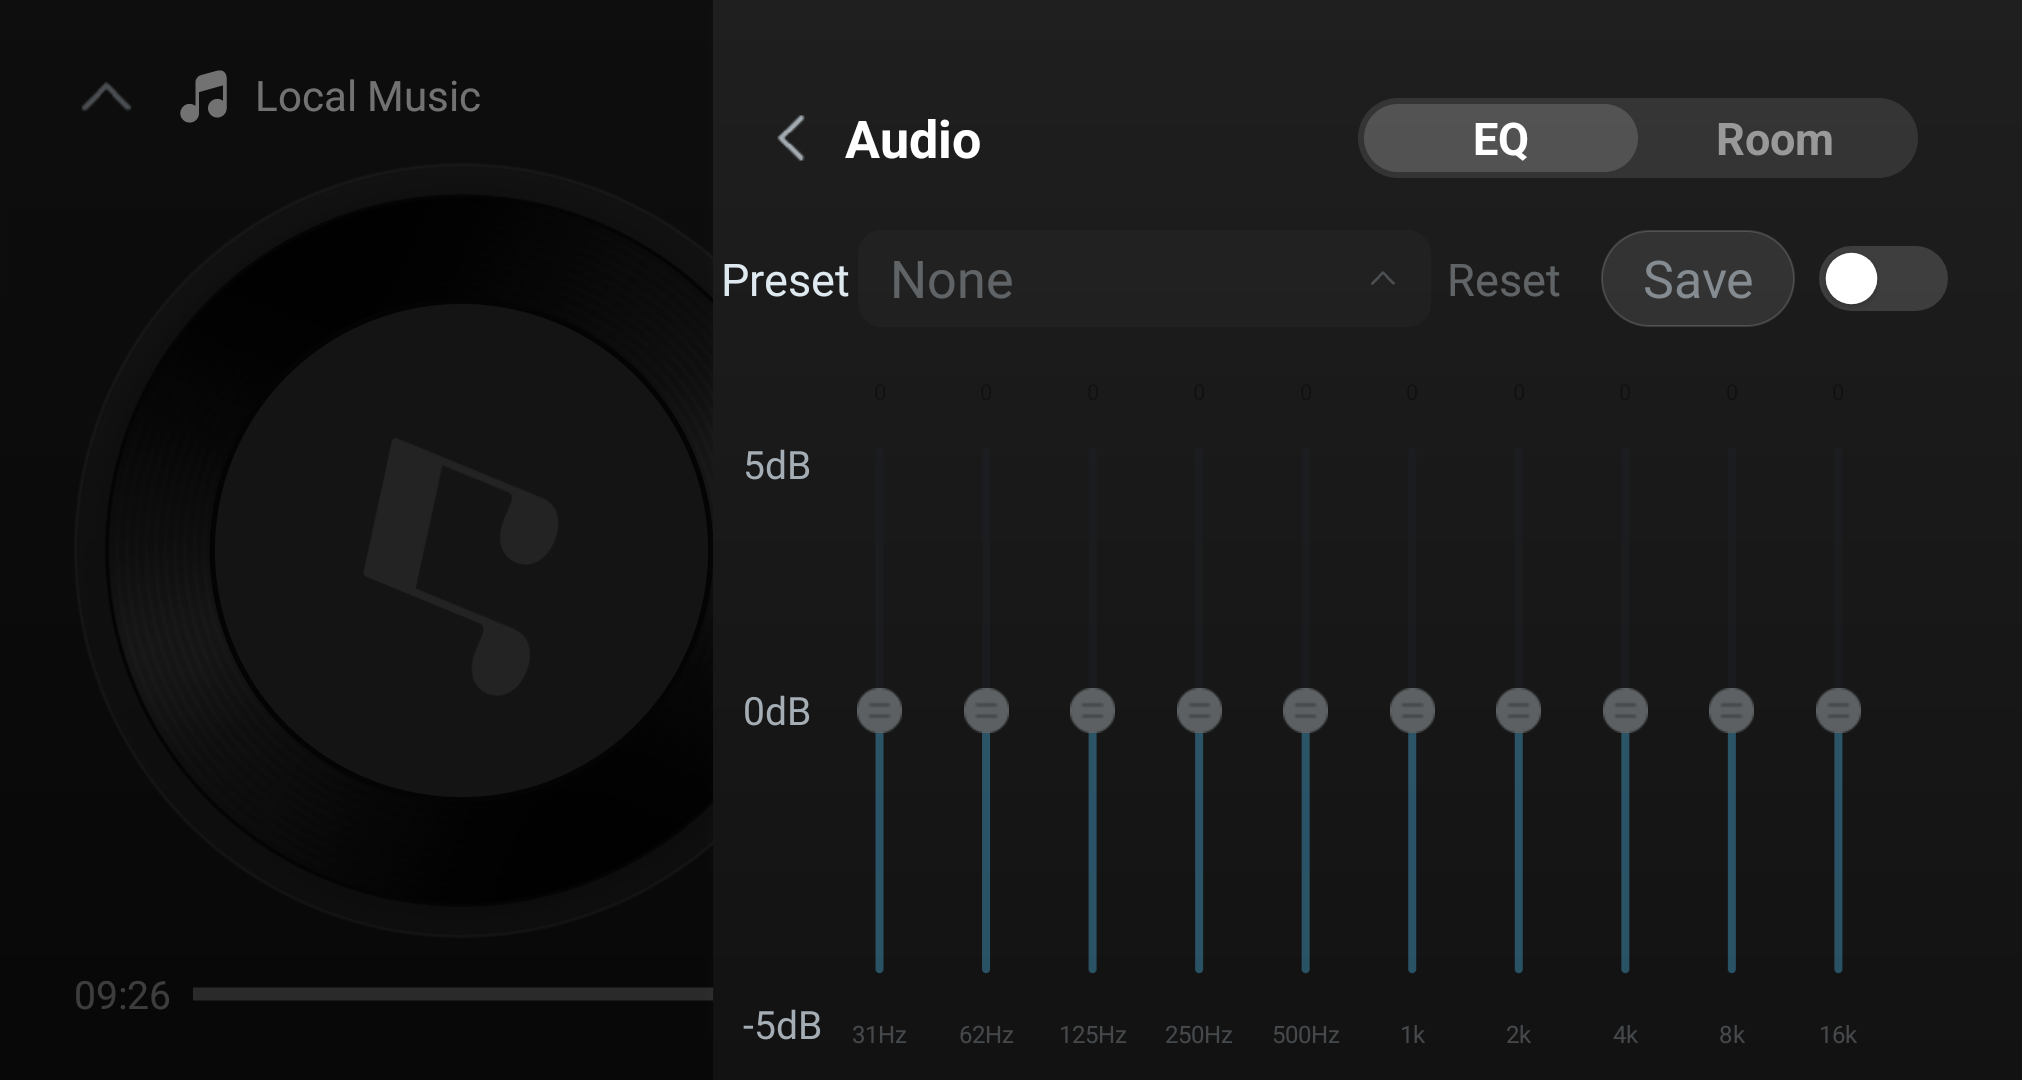Click the 31Hz slider handle

880,710
